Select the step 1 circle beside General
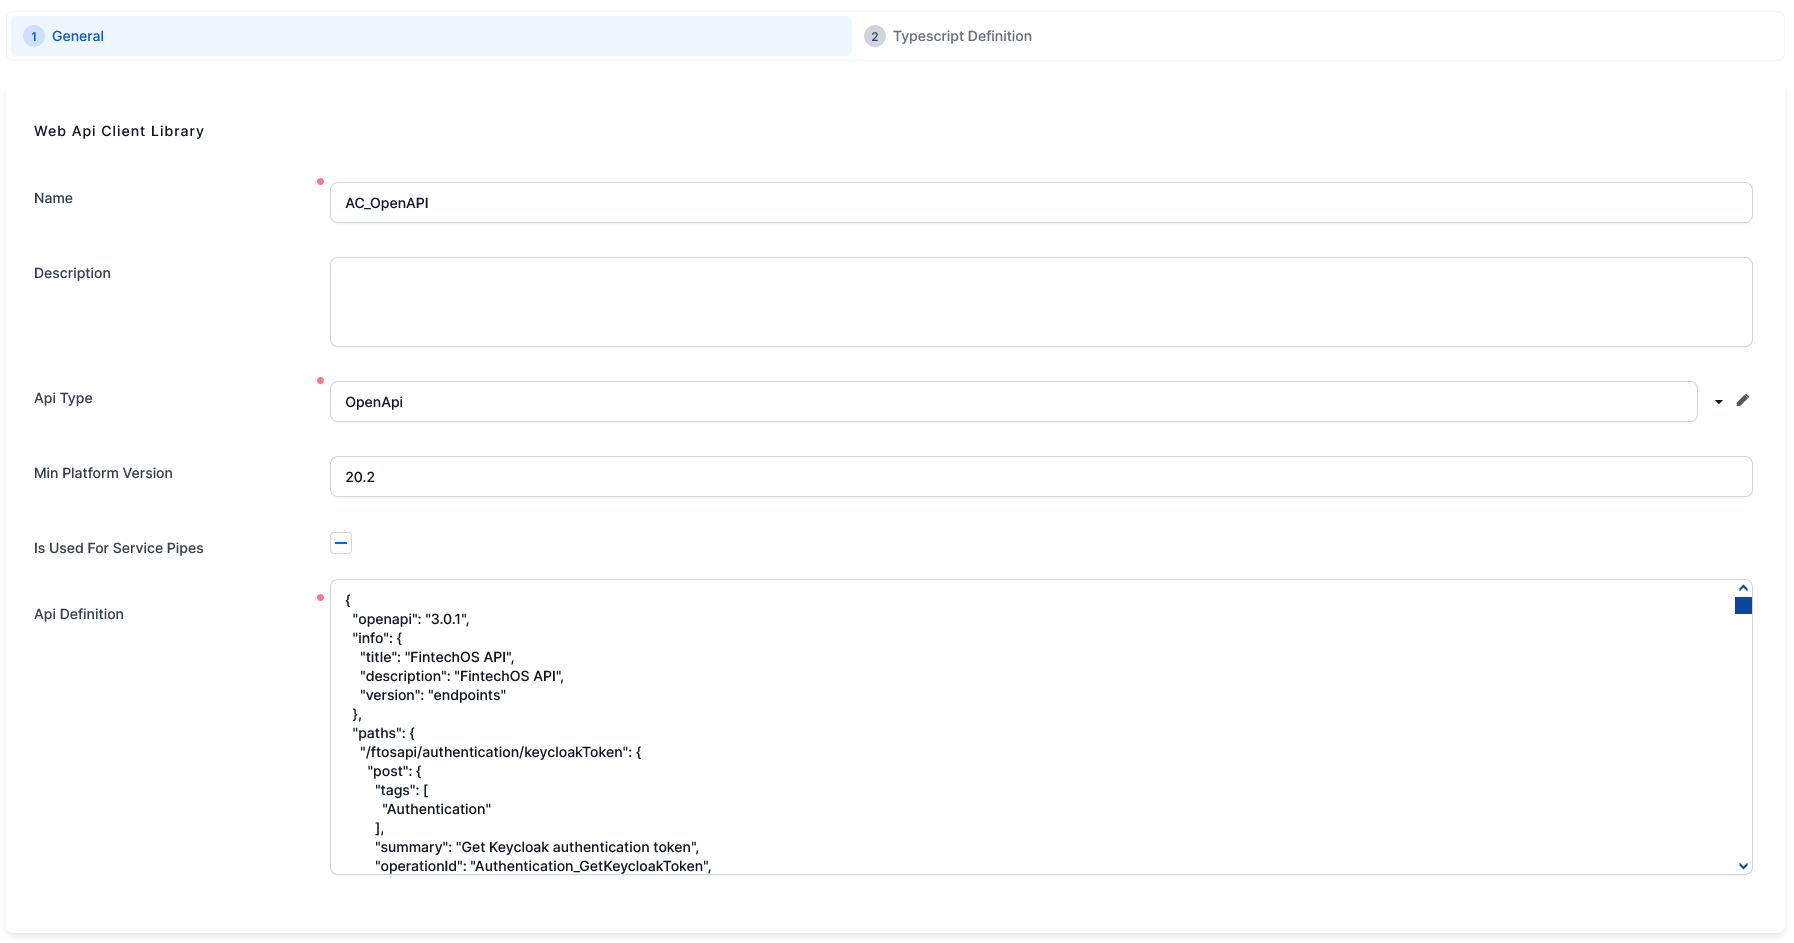 click(x=33, y=35)
